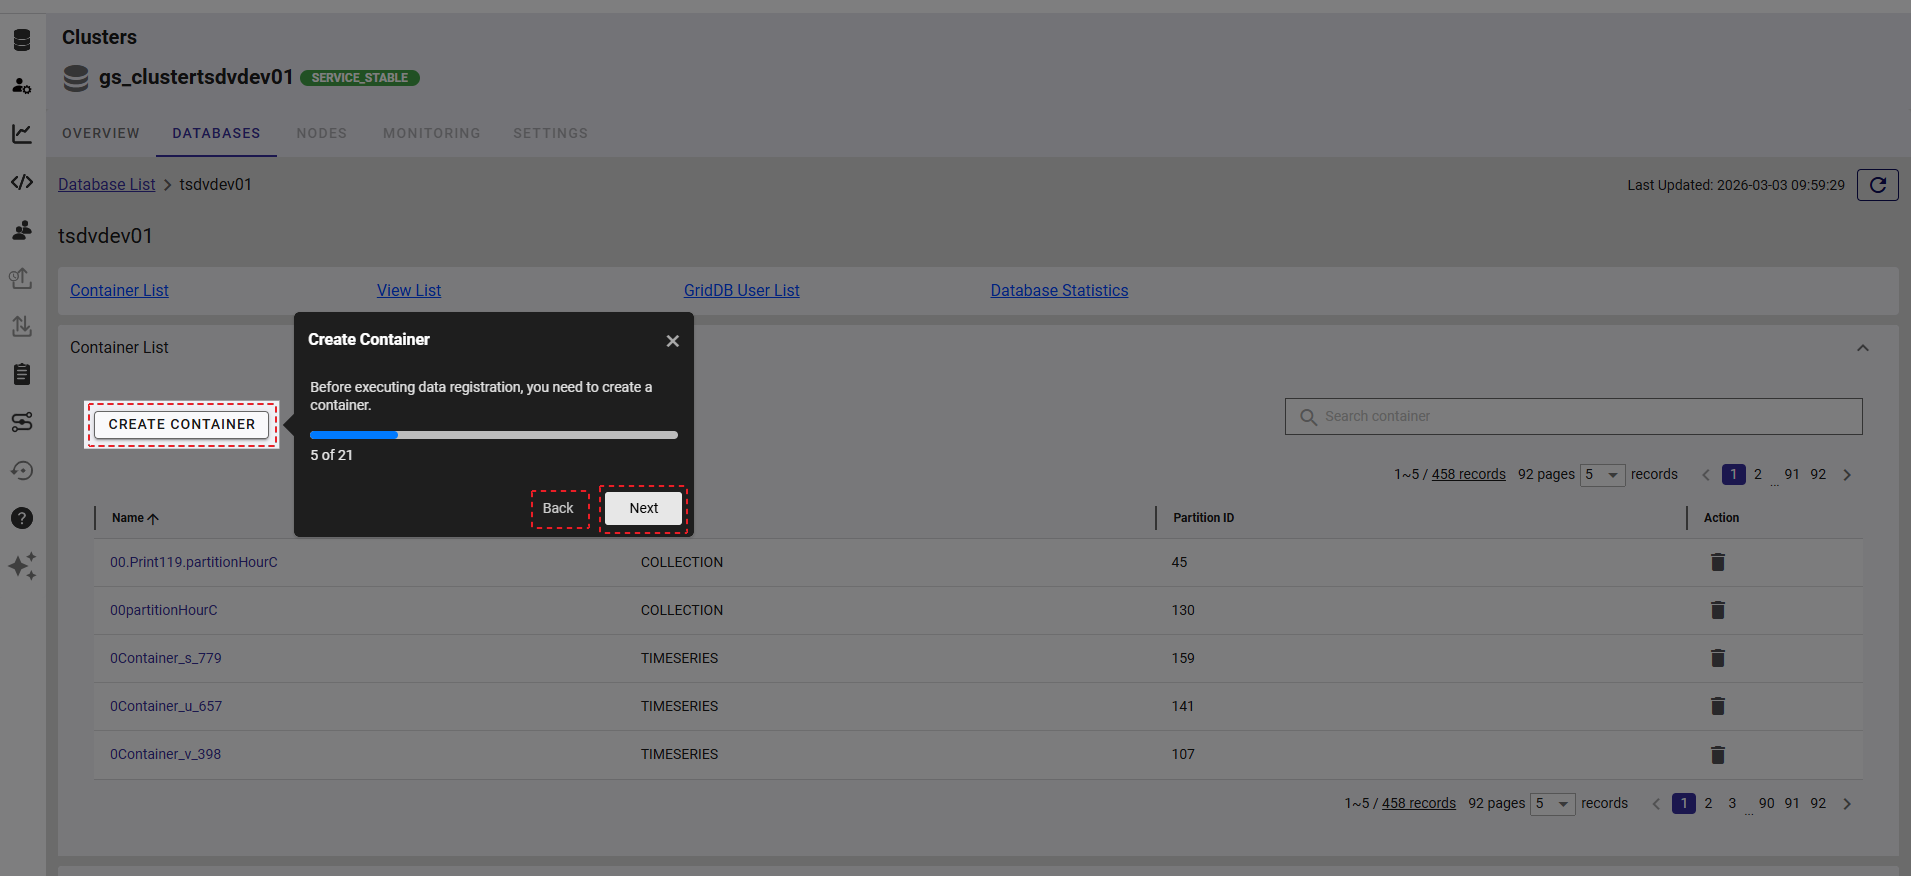Click the tour progress bar
The width and height of the screenshot is (1911, 876).
493,435
